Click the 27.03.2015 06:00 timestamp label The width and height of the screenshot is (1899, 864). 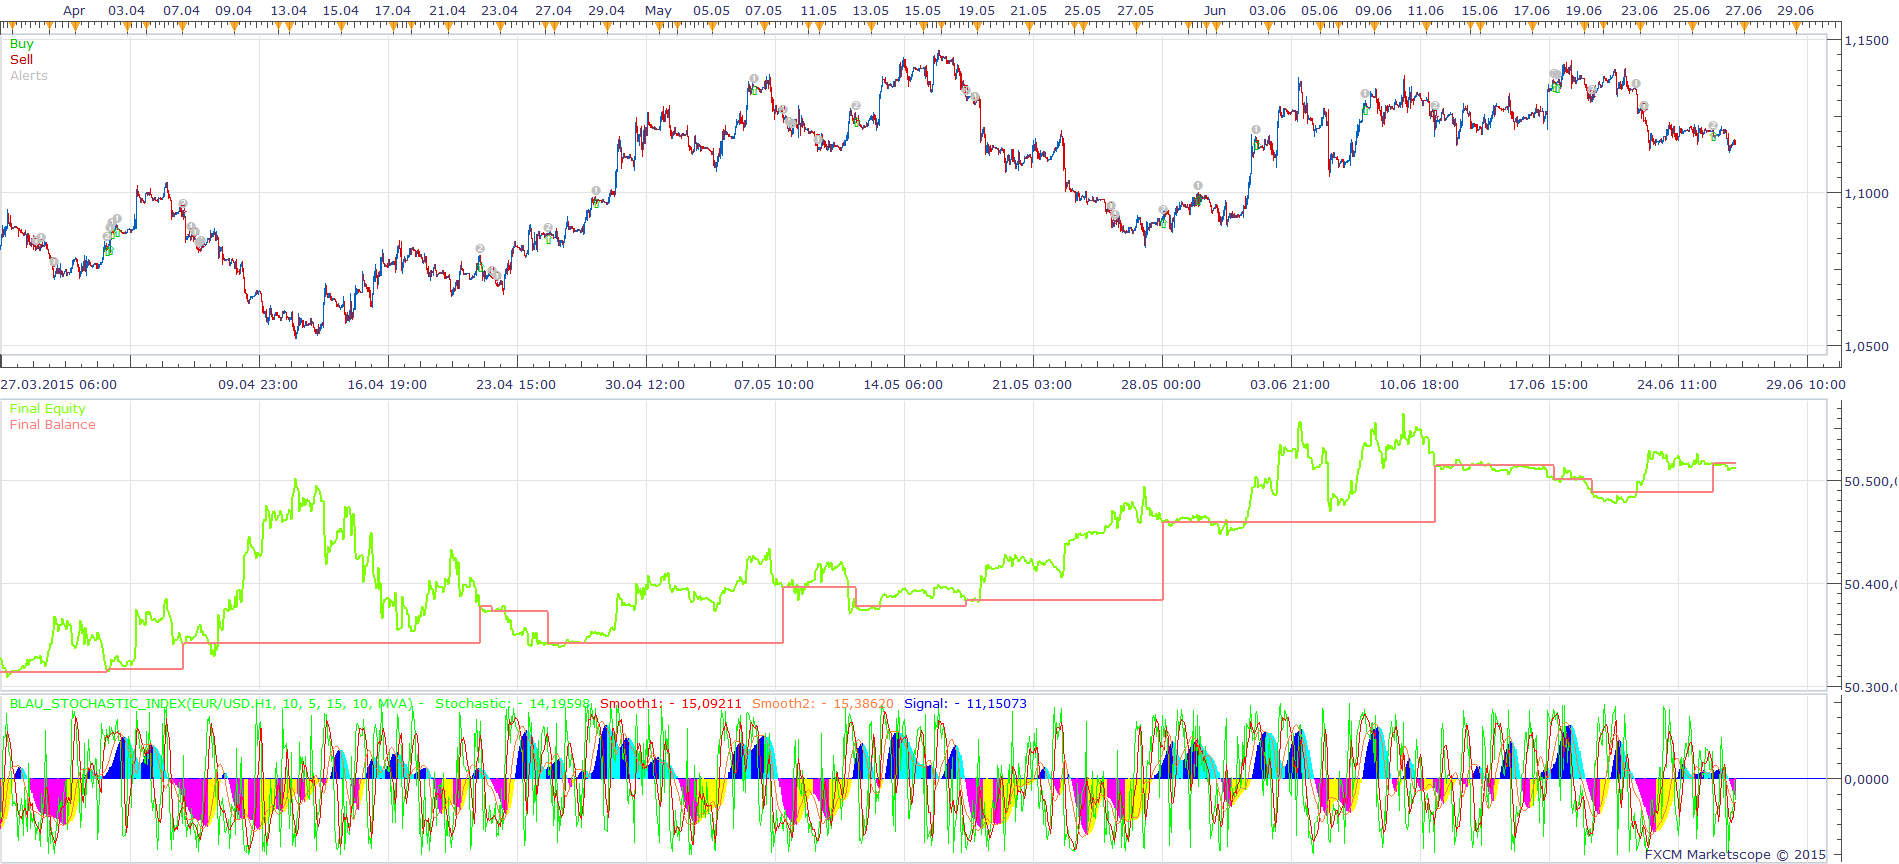58,385
